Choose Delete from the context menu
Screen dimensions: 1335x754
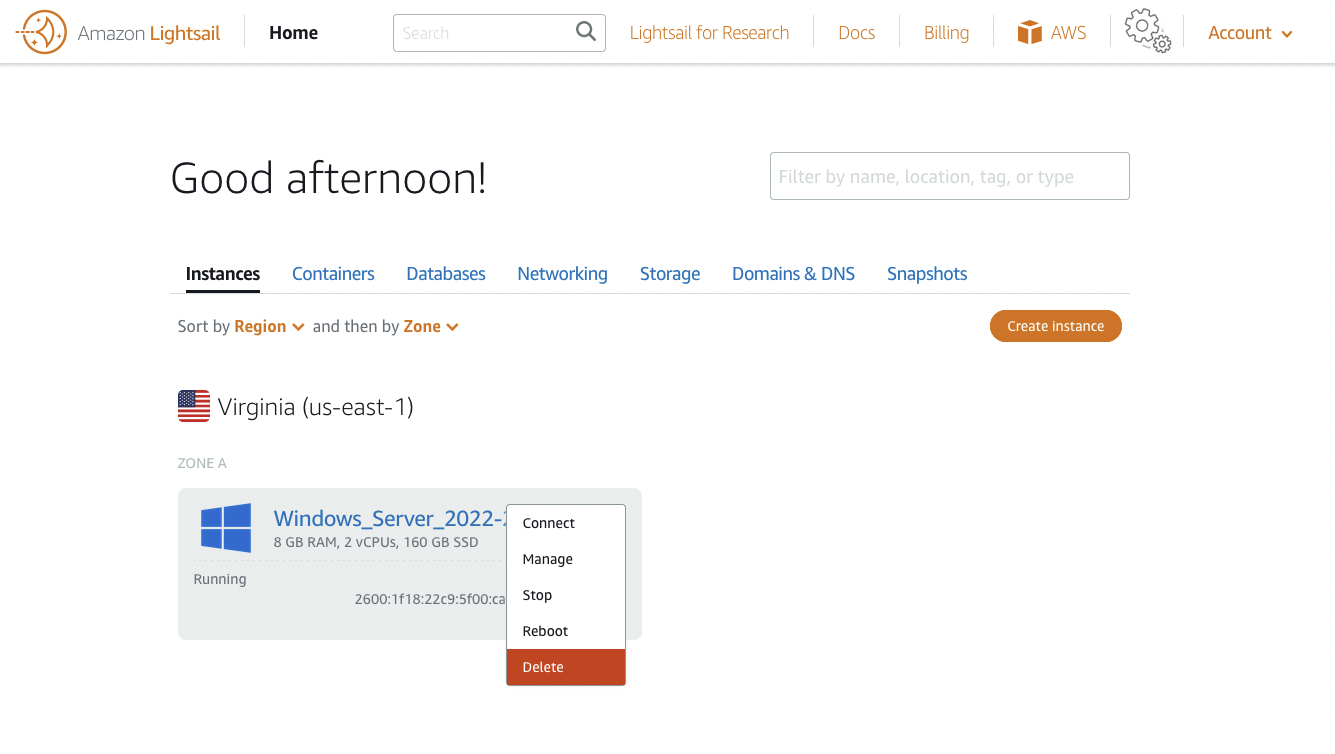pos(566,667)
